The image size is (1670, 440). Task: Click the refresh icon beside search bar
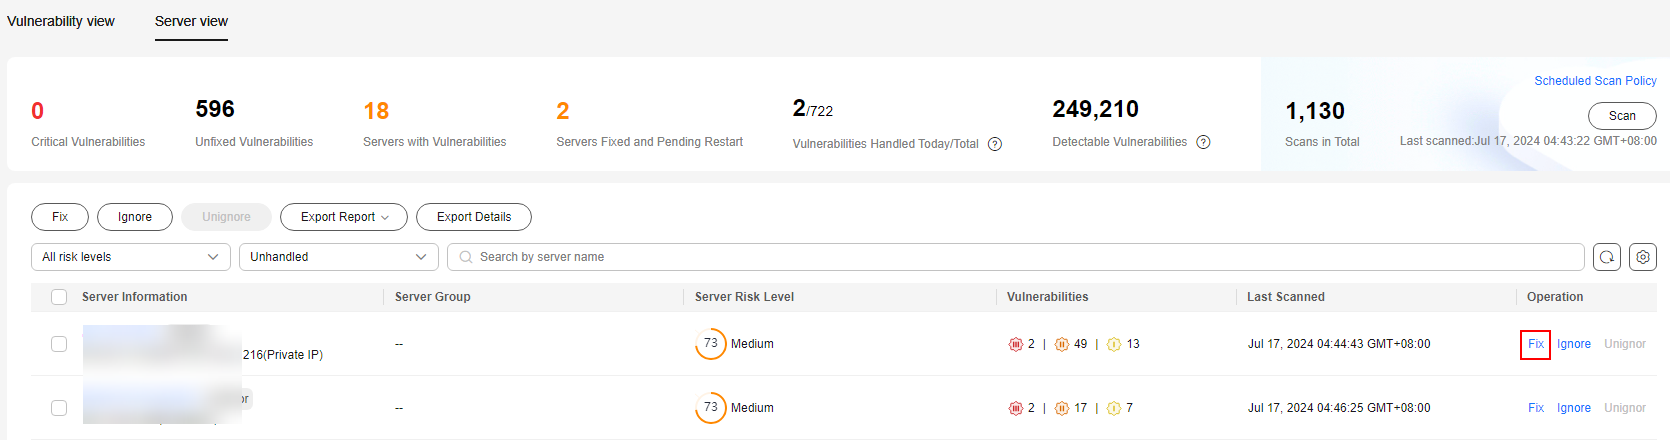click(x=1607, y=257)
